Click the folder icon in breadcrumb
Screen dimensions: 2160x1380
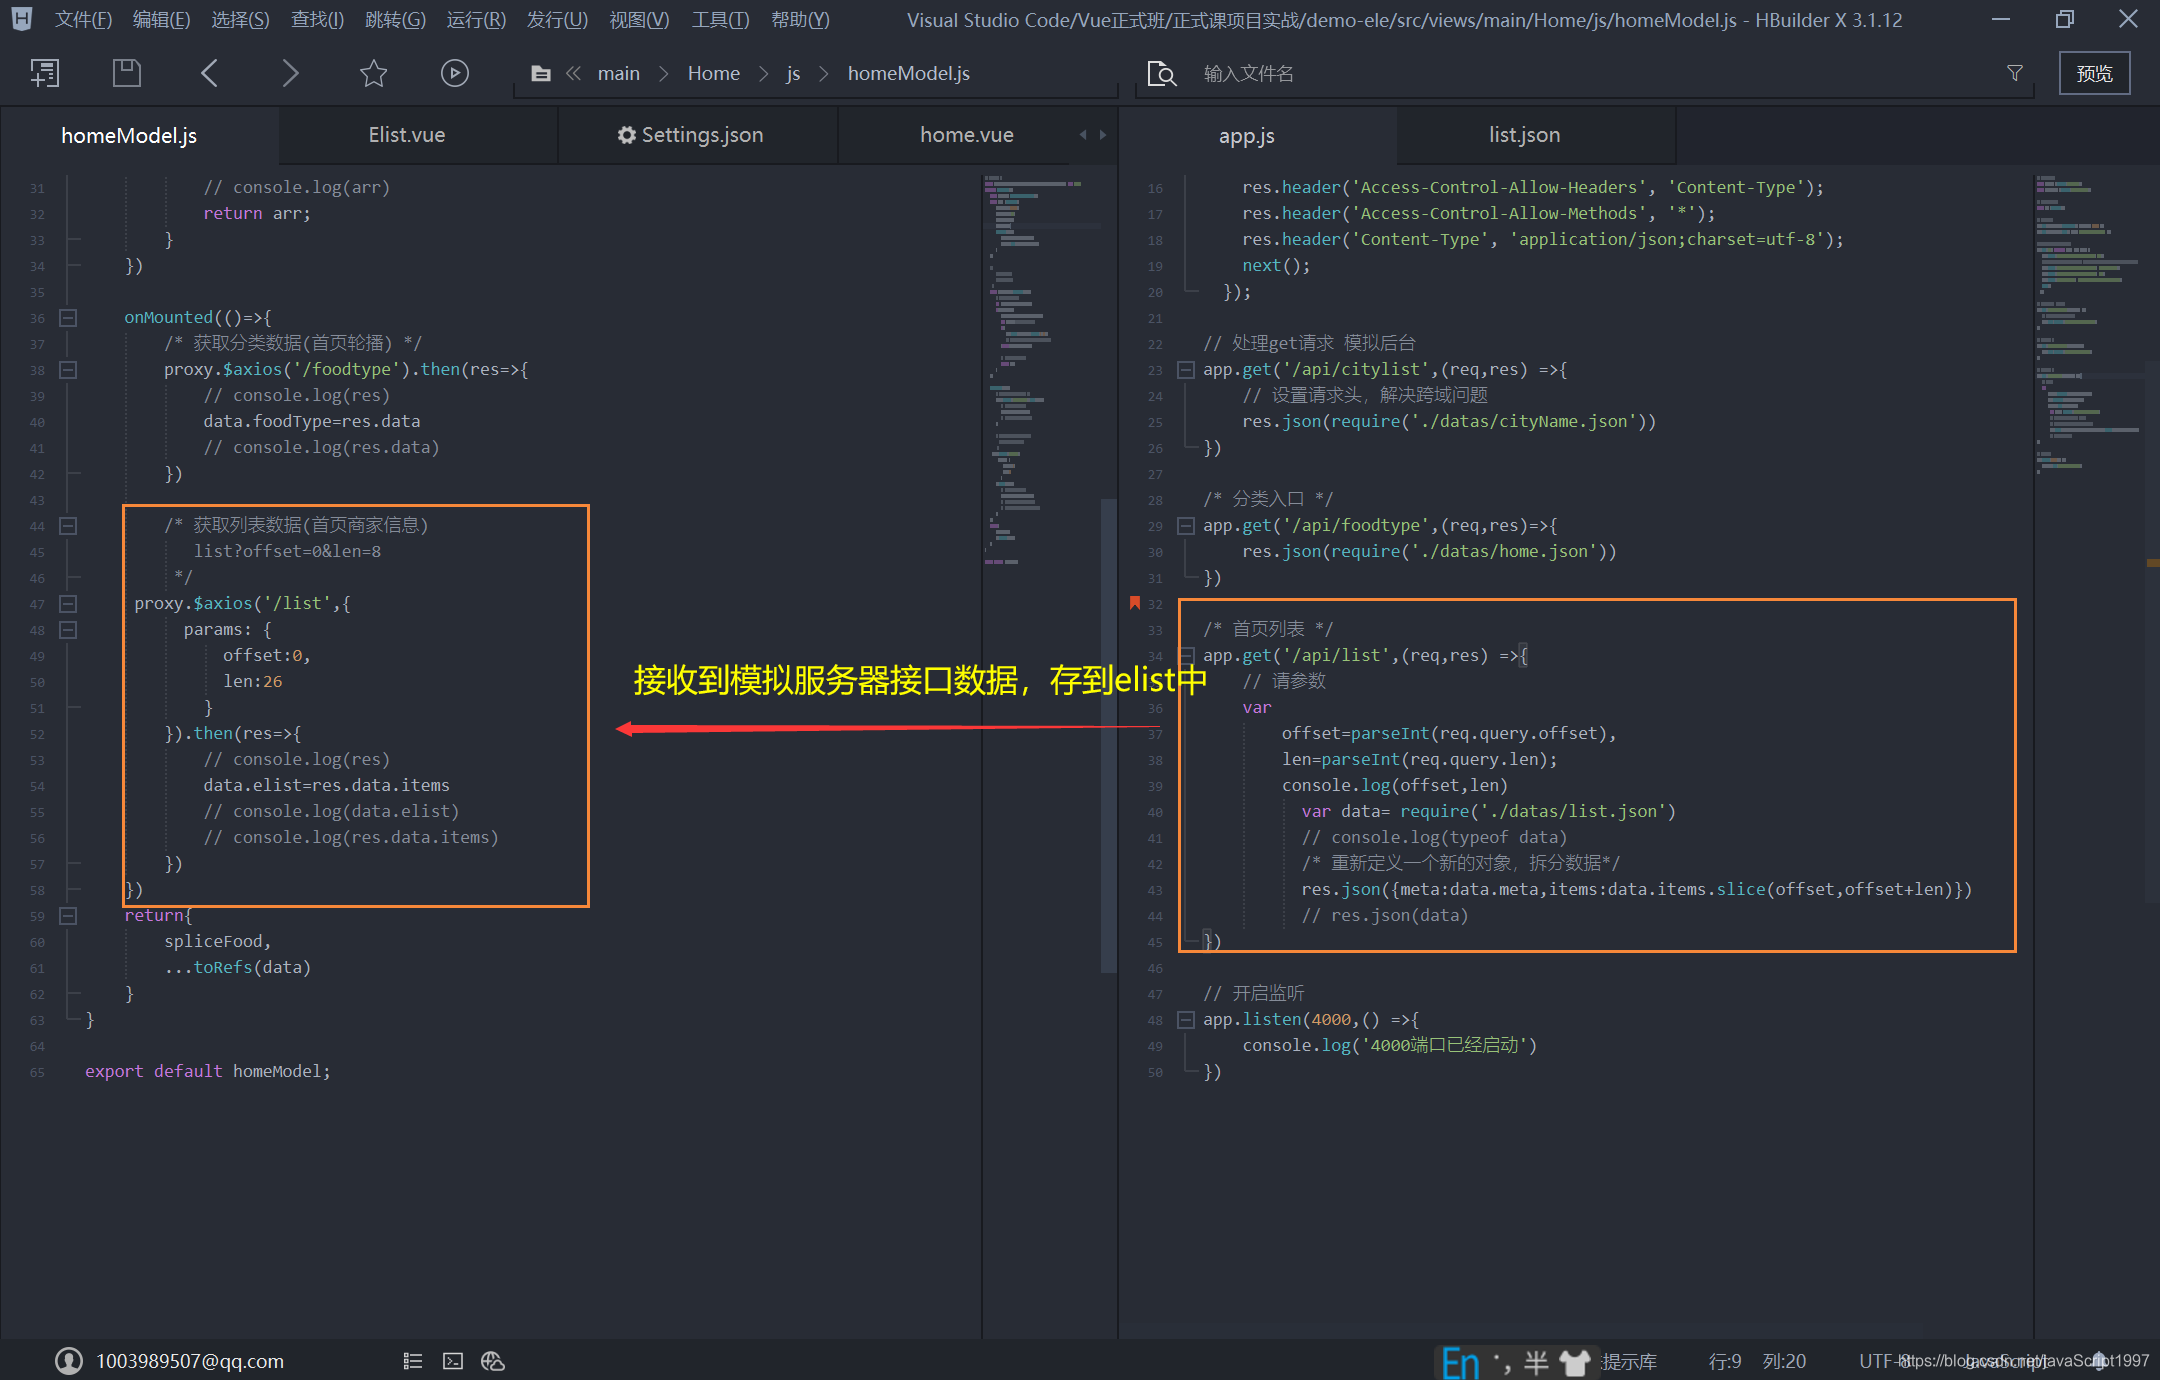[541, 73]
